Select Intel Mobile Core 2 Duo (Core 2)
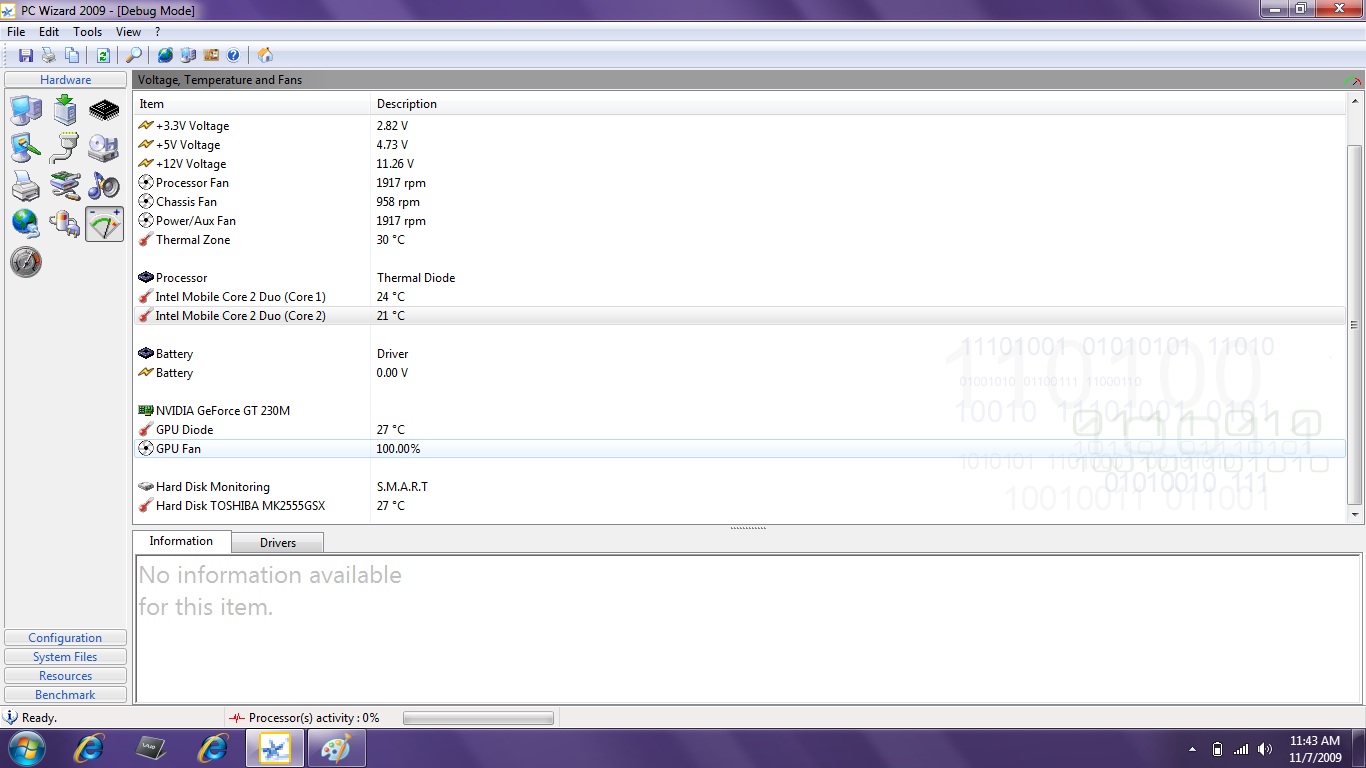This screenshot has width=1366, height=768. [740, 316]
